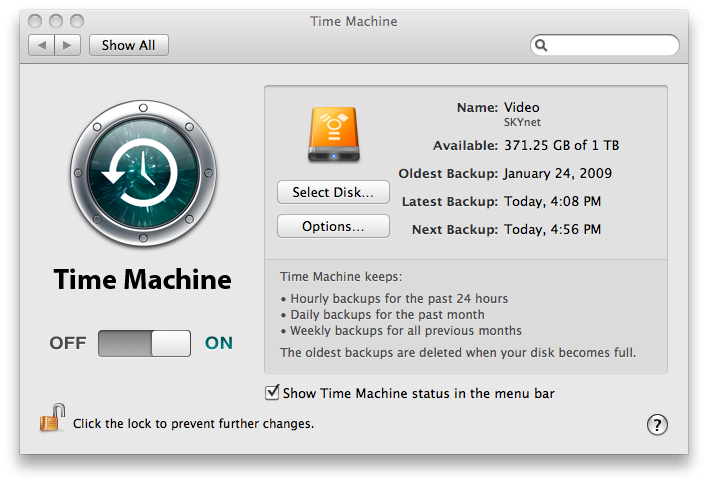Click the "371.25 GB of 1 TB" available value

562,145
